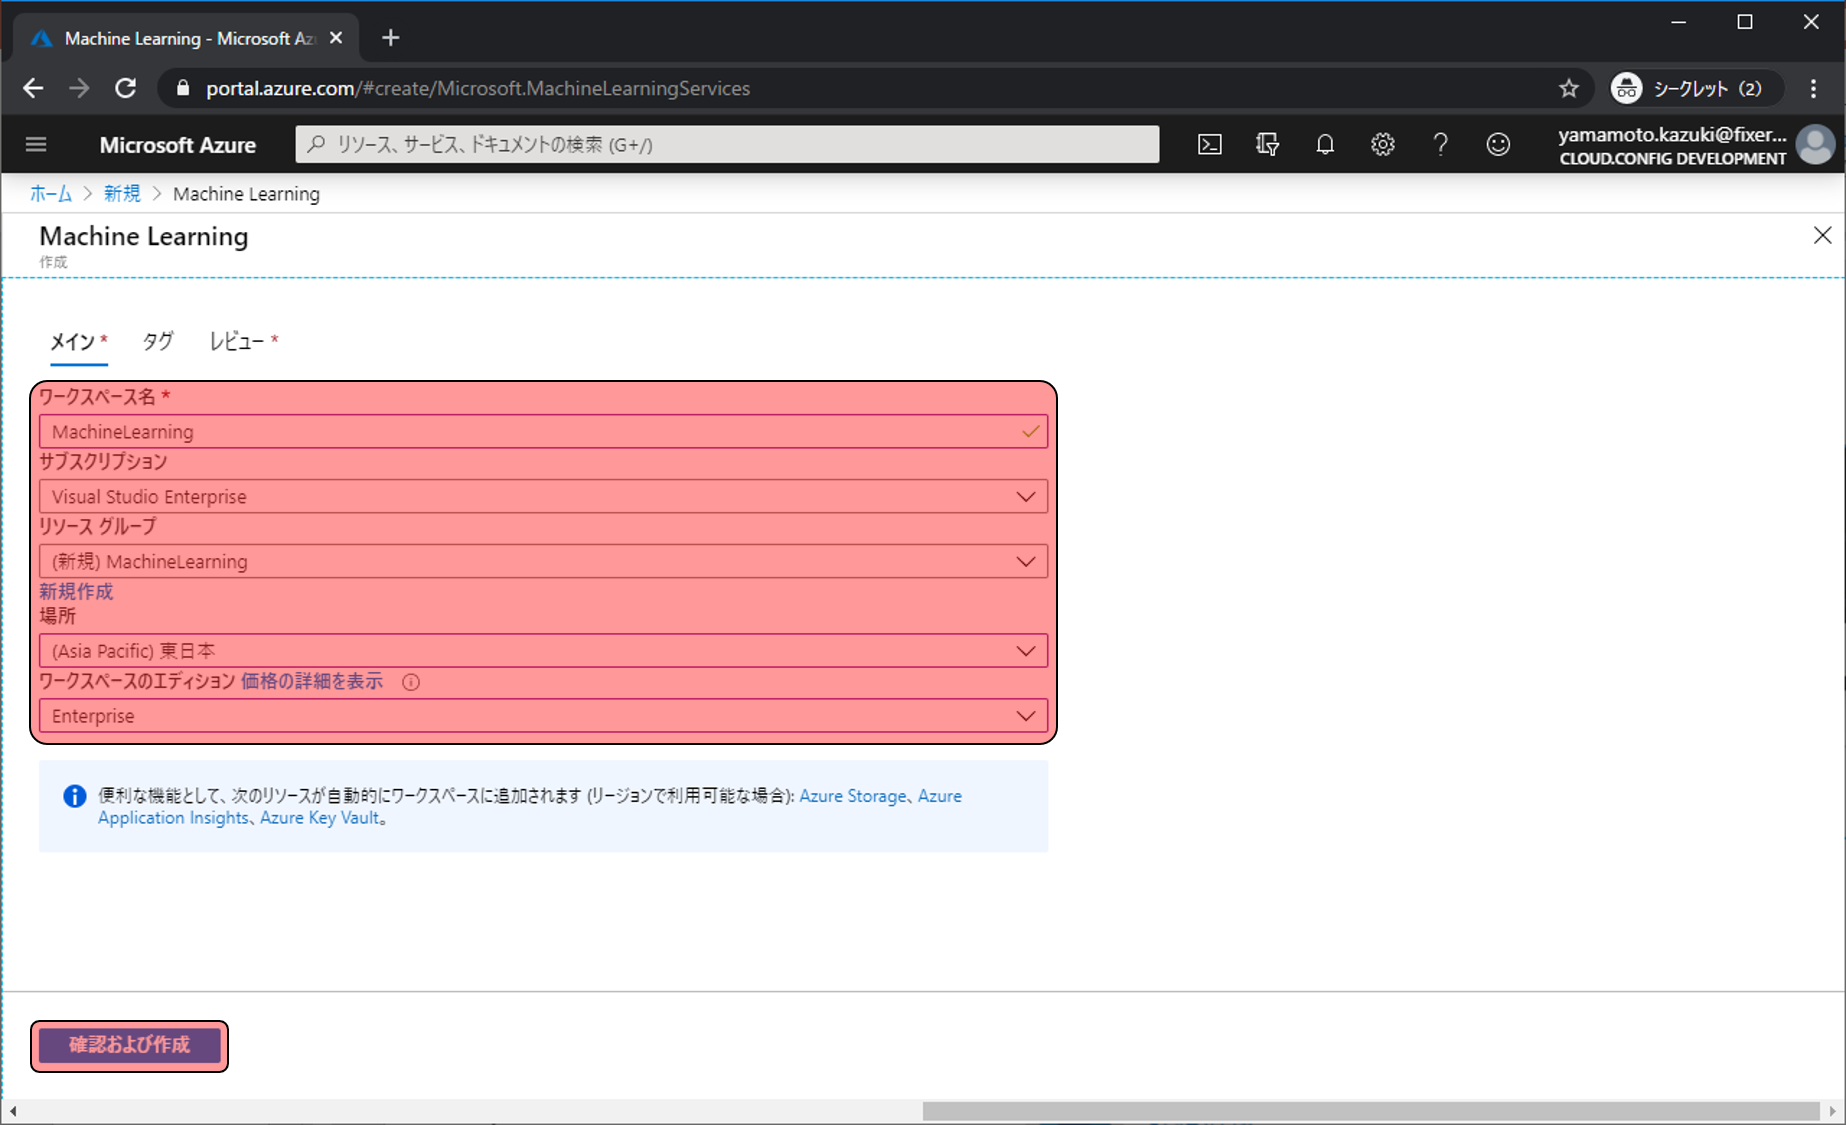Click the 確認および作成 button
The image size is (1846, 1125).
coord(129,1045)
